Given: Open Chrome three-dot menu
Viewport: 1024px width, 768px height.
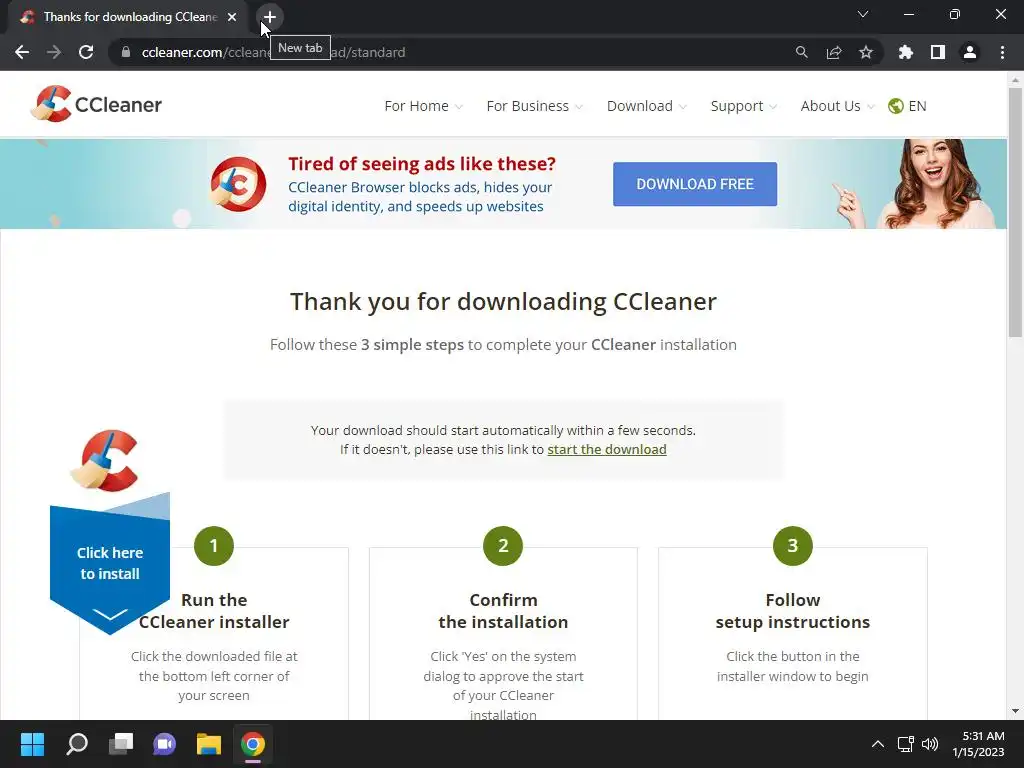Looking at the screenshot, I should click(x=1002, y=52).
